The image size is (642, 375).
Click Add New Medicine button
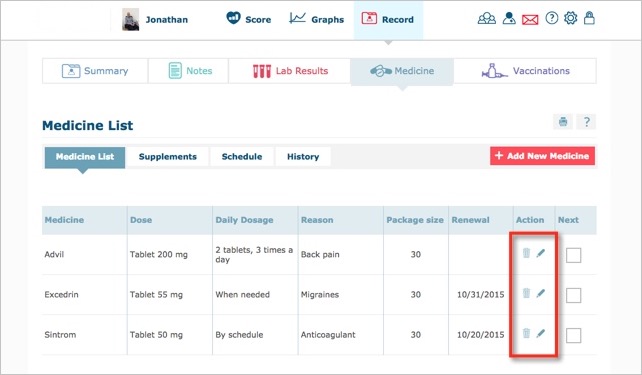tap(542, 156)
